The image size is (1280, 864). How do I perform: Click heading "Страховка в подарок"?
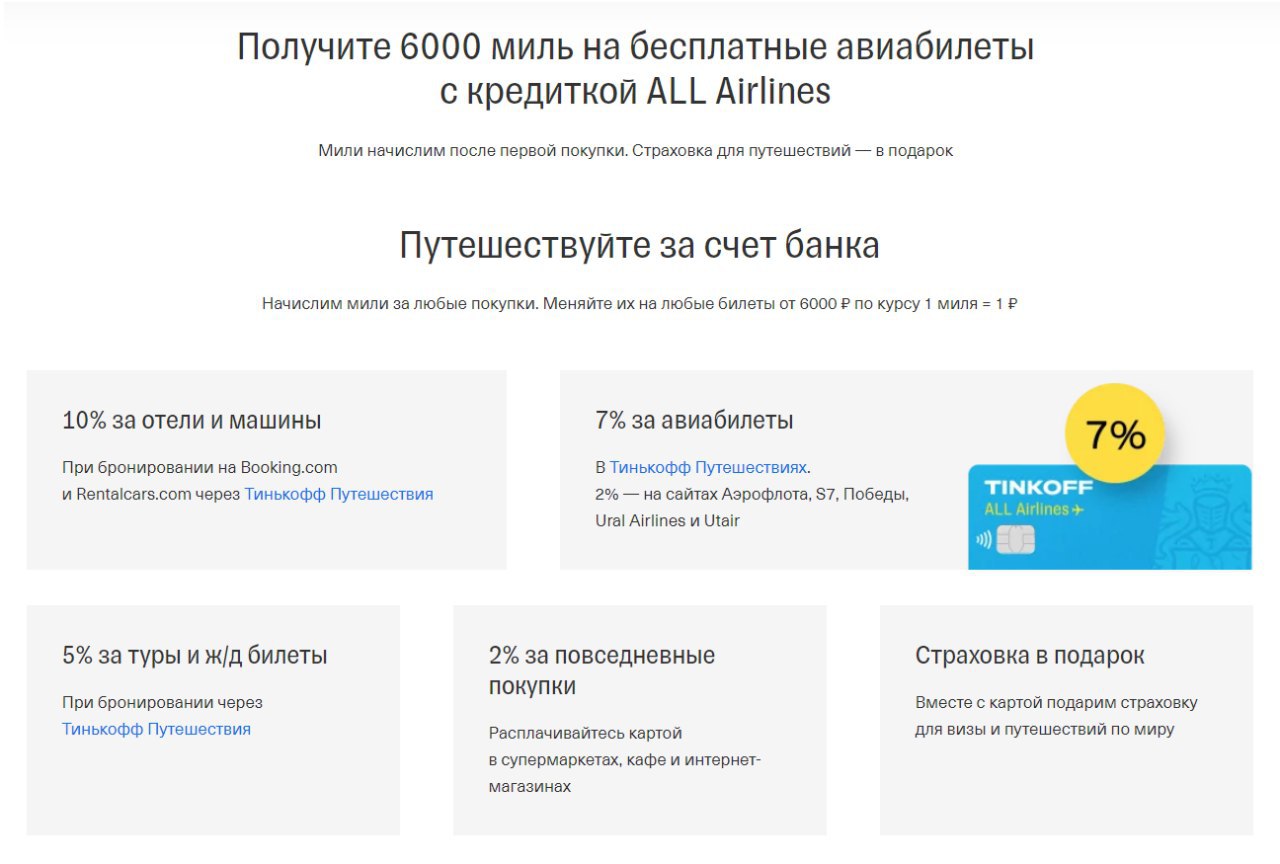[1030, 656]
